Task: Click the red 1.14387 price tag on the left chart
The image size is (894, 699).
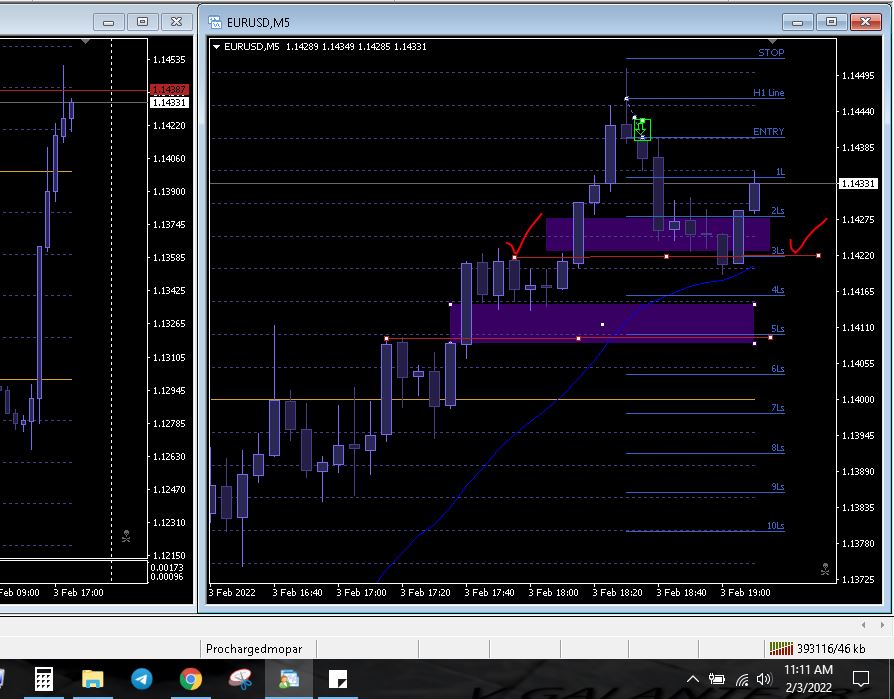Action: pos(169,90)
